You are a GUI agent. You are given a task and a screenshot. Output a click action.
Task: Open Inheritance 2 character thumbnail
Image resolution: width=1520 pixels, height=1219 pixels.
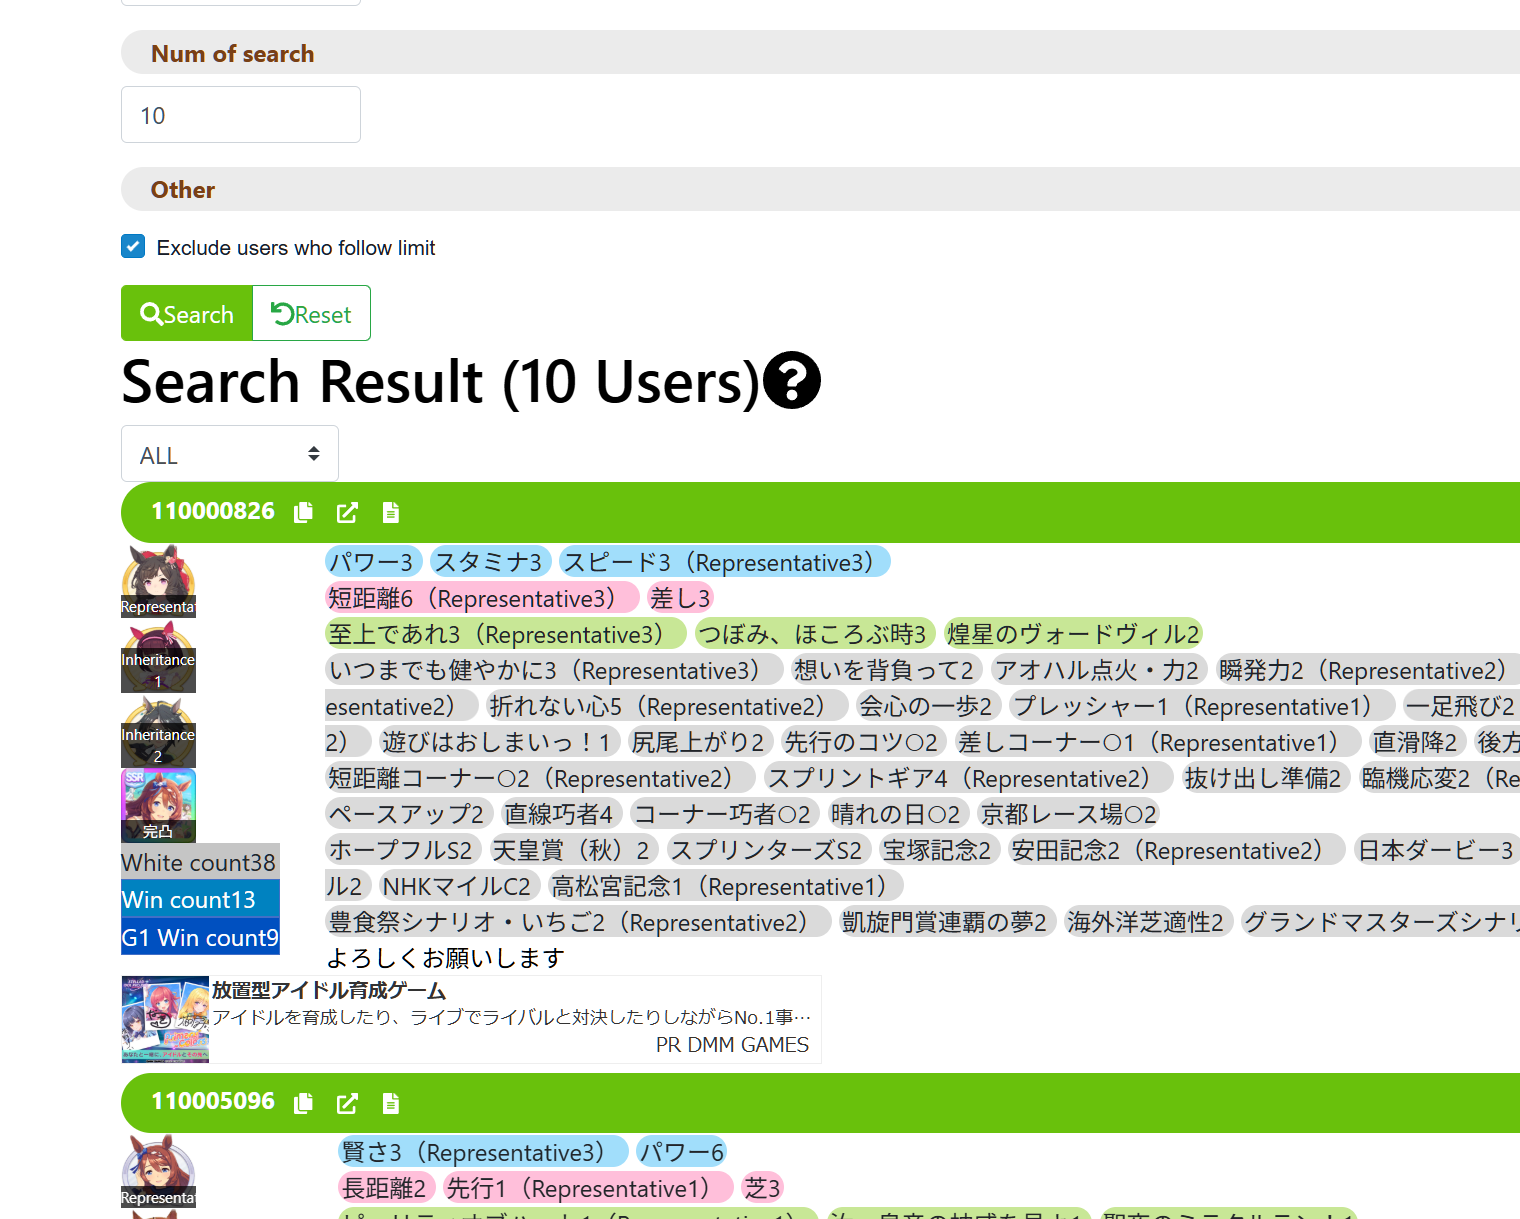click(x=158, y=731)
